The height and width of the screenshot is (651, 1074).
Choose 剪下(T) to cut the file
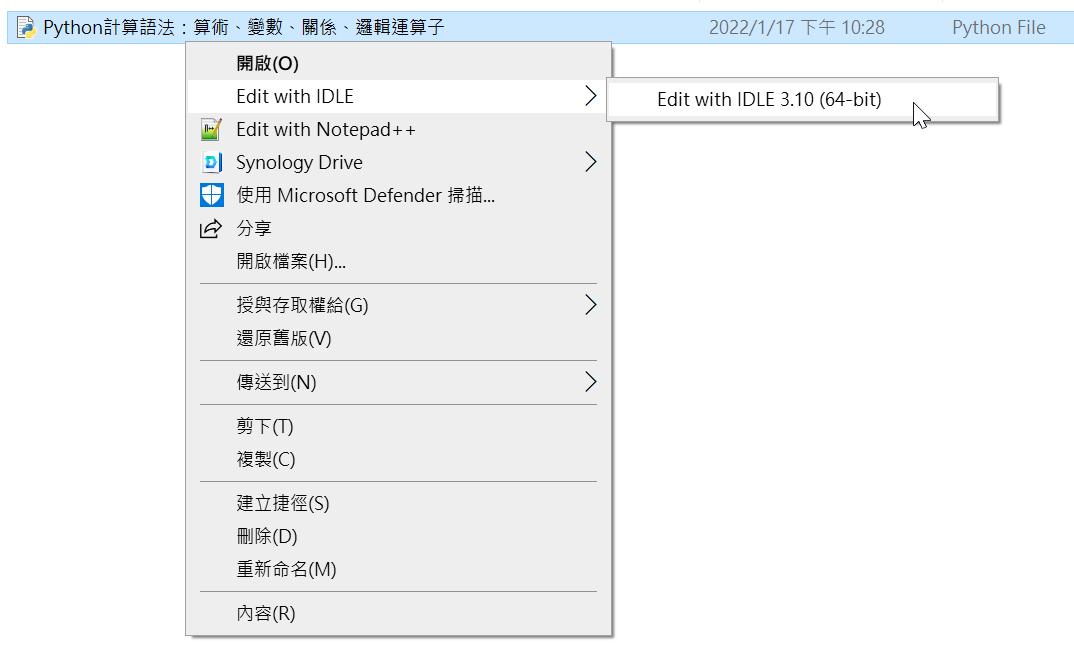click(x=399, y=426)
